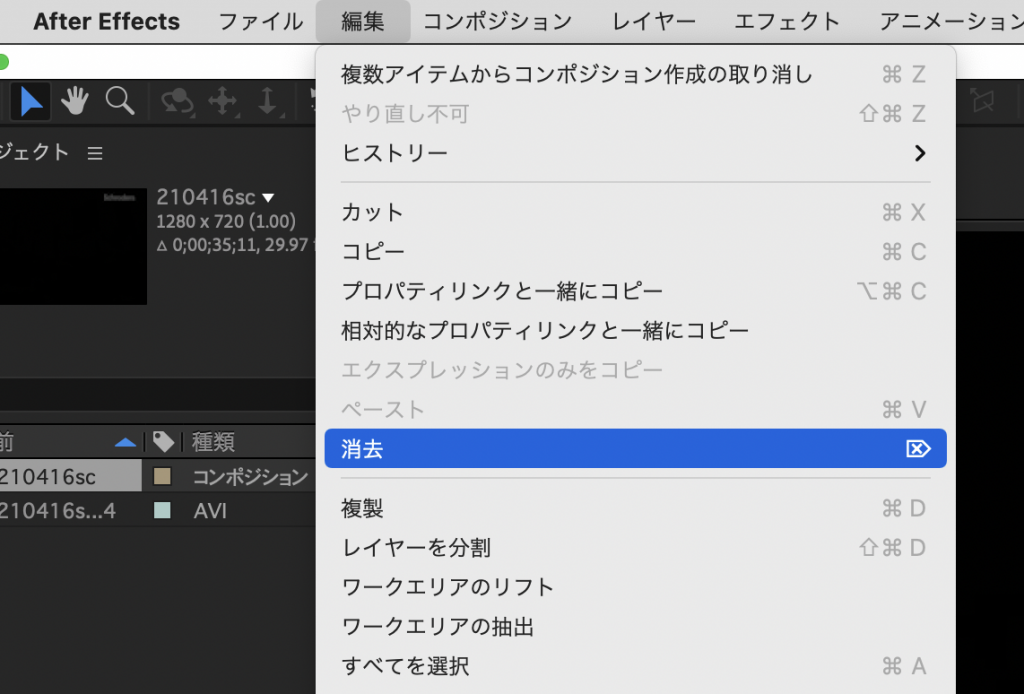This screenshot has width=1024, height=694.
Task: Open the コンポジション menu in menu bar
Action: pyautogui.click(x=496, y=21)
